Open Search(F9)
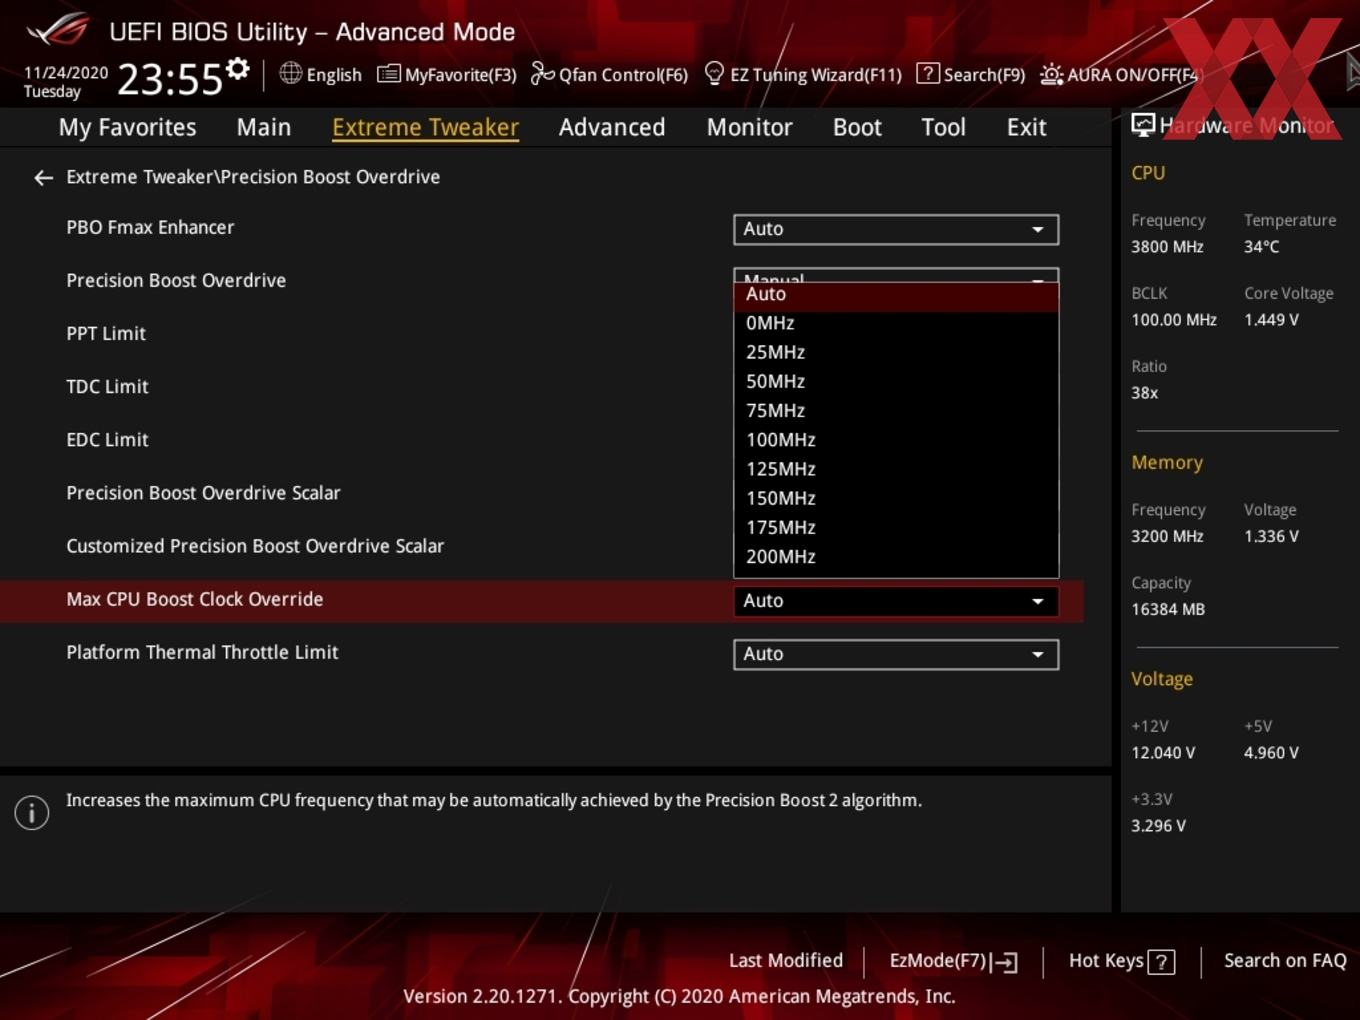This screenshot has height=1020, width=1360. 971,74
